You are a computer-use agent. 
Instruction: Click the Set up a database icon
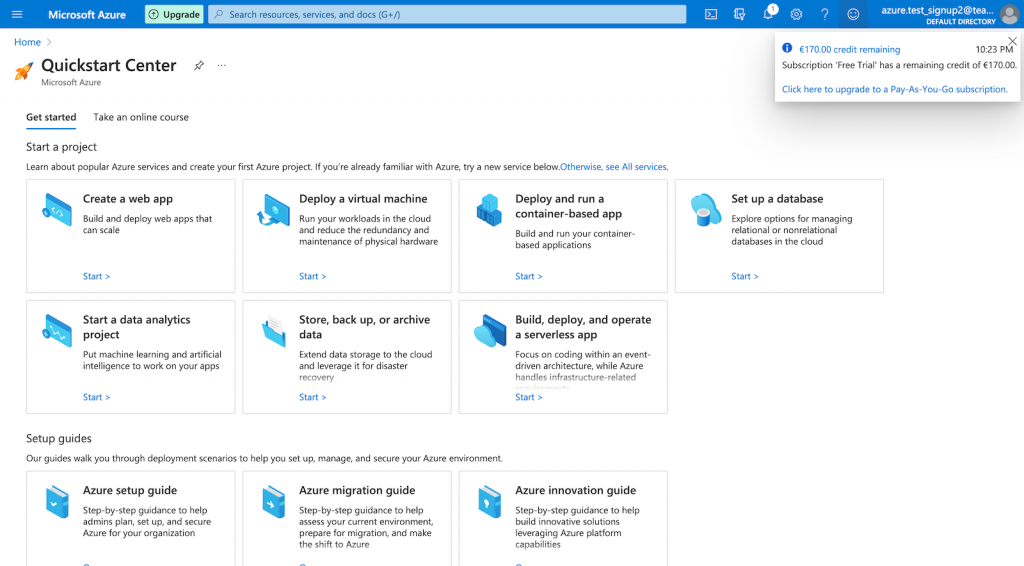705,210
